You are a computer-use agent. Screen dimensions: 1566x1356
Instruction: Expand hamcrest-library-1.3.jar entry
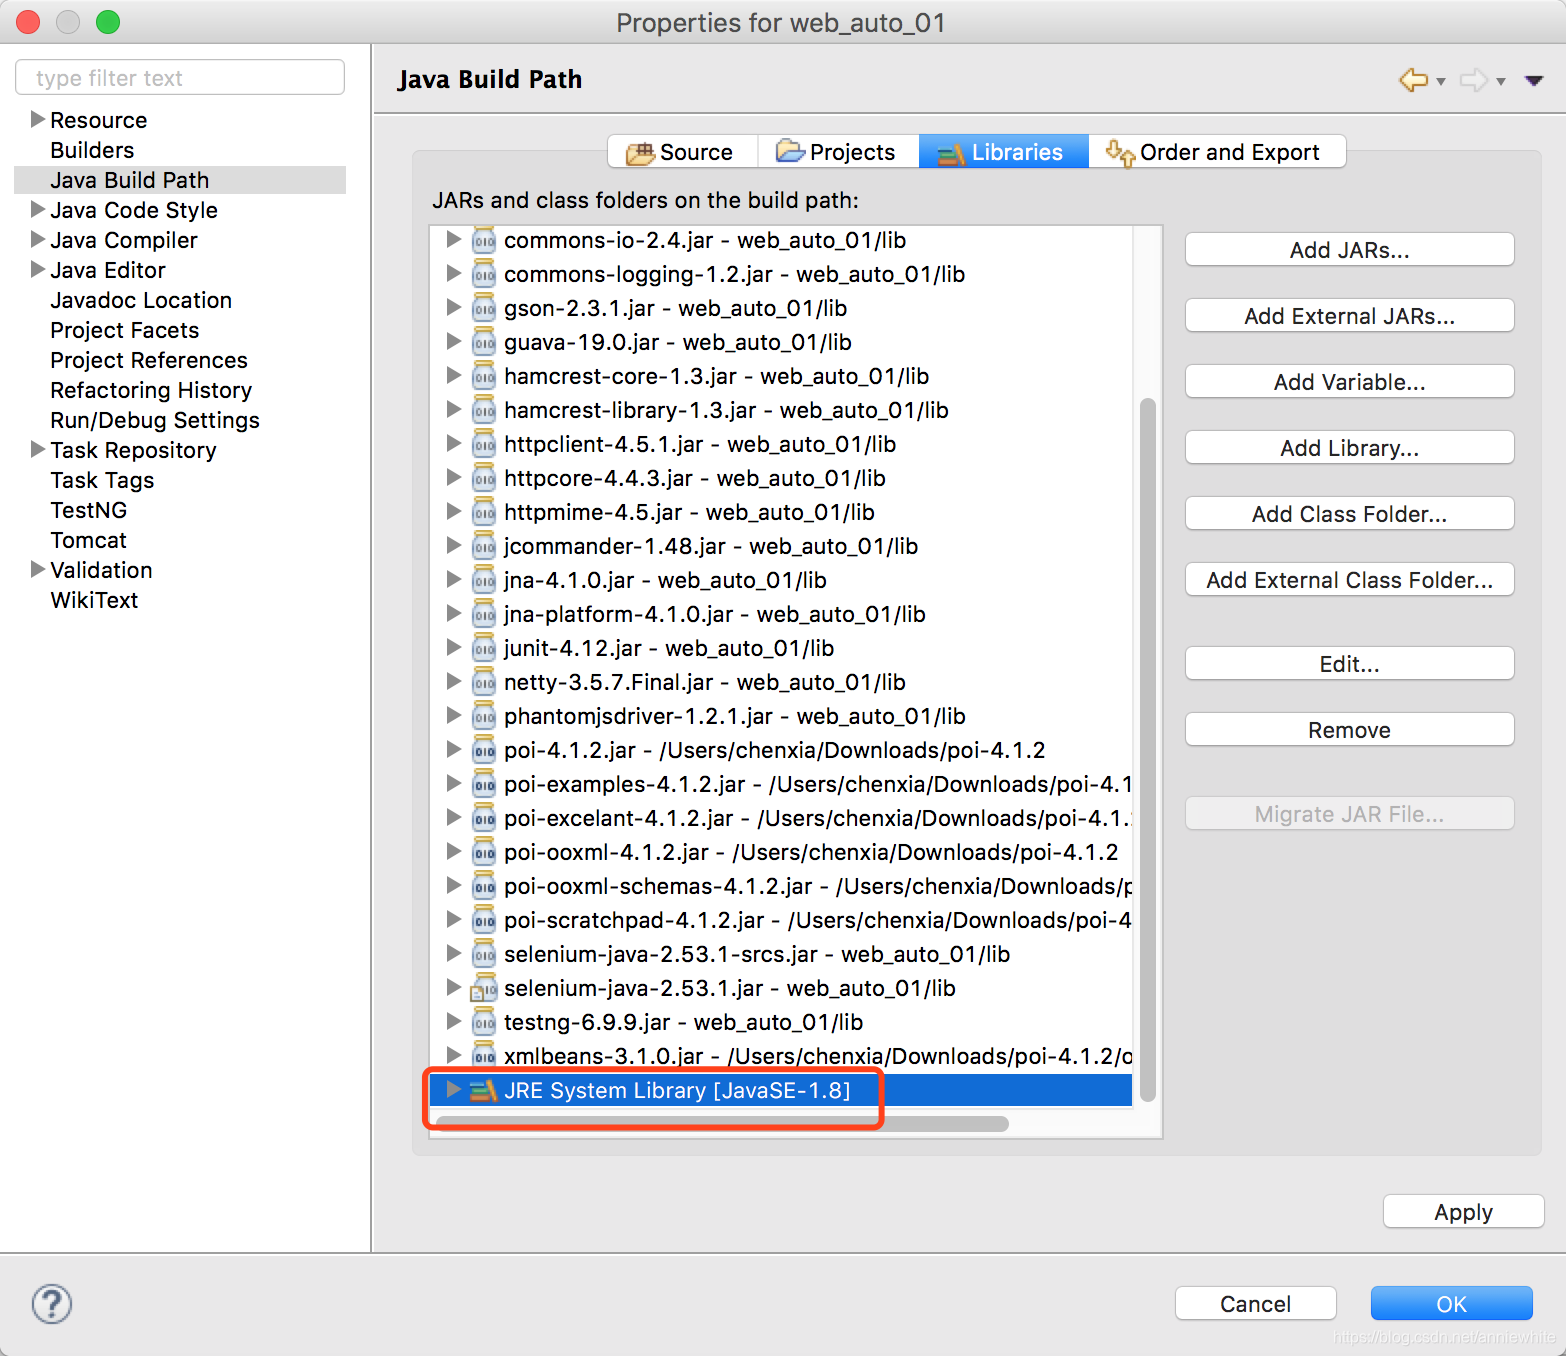[453, 409]
